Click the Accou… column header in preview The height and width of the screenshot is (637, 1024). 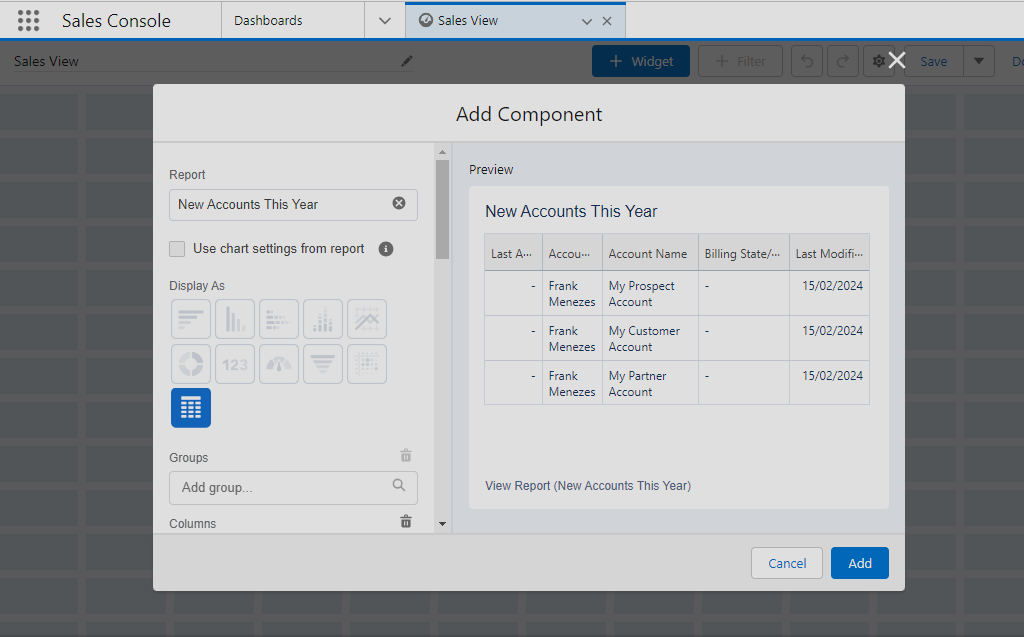click(572, 253)
